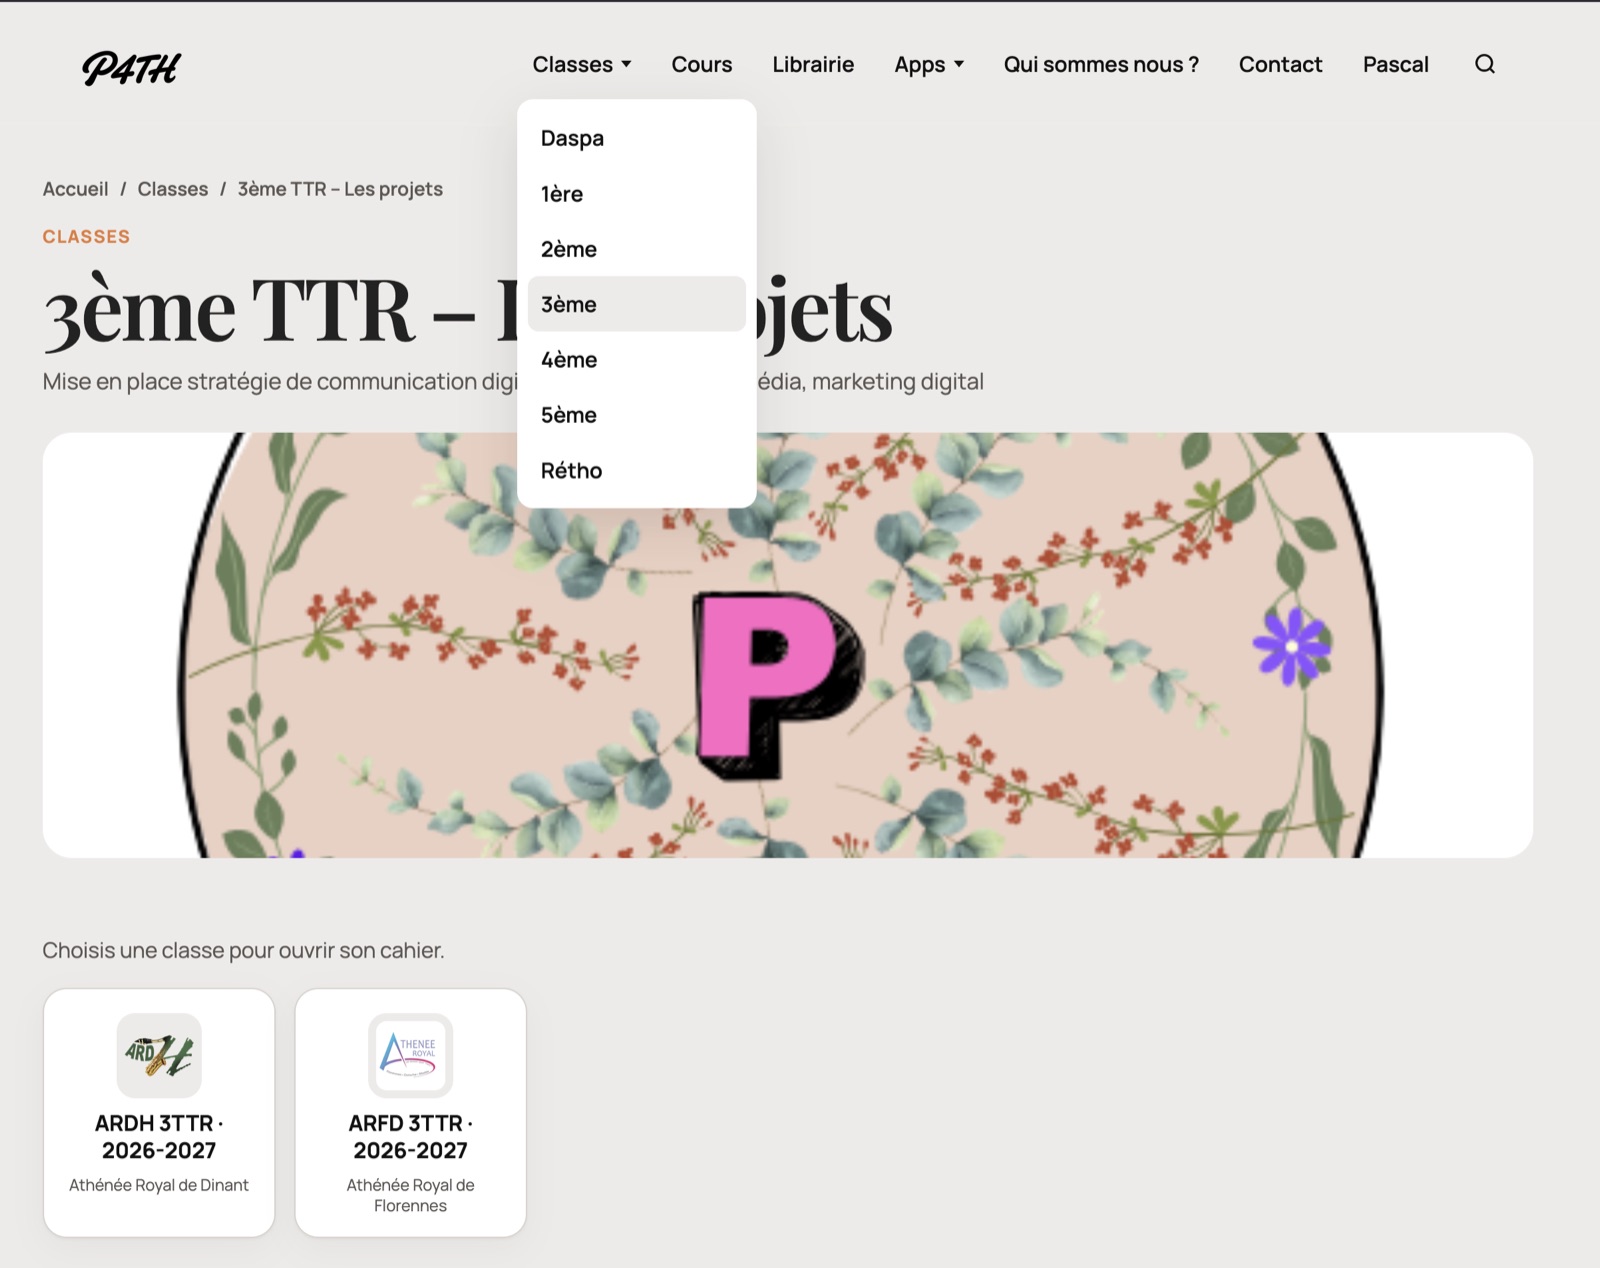Click the Athenee Royal logo icon
This screenshot has width=1600, height=1268.
pyautogui.click(x=410, y=1055)
